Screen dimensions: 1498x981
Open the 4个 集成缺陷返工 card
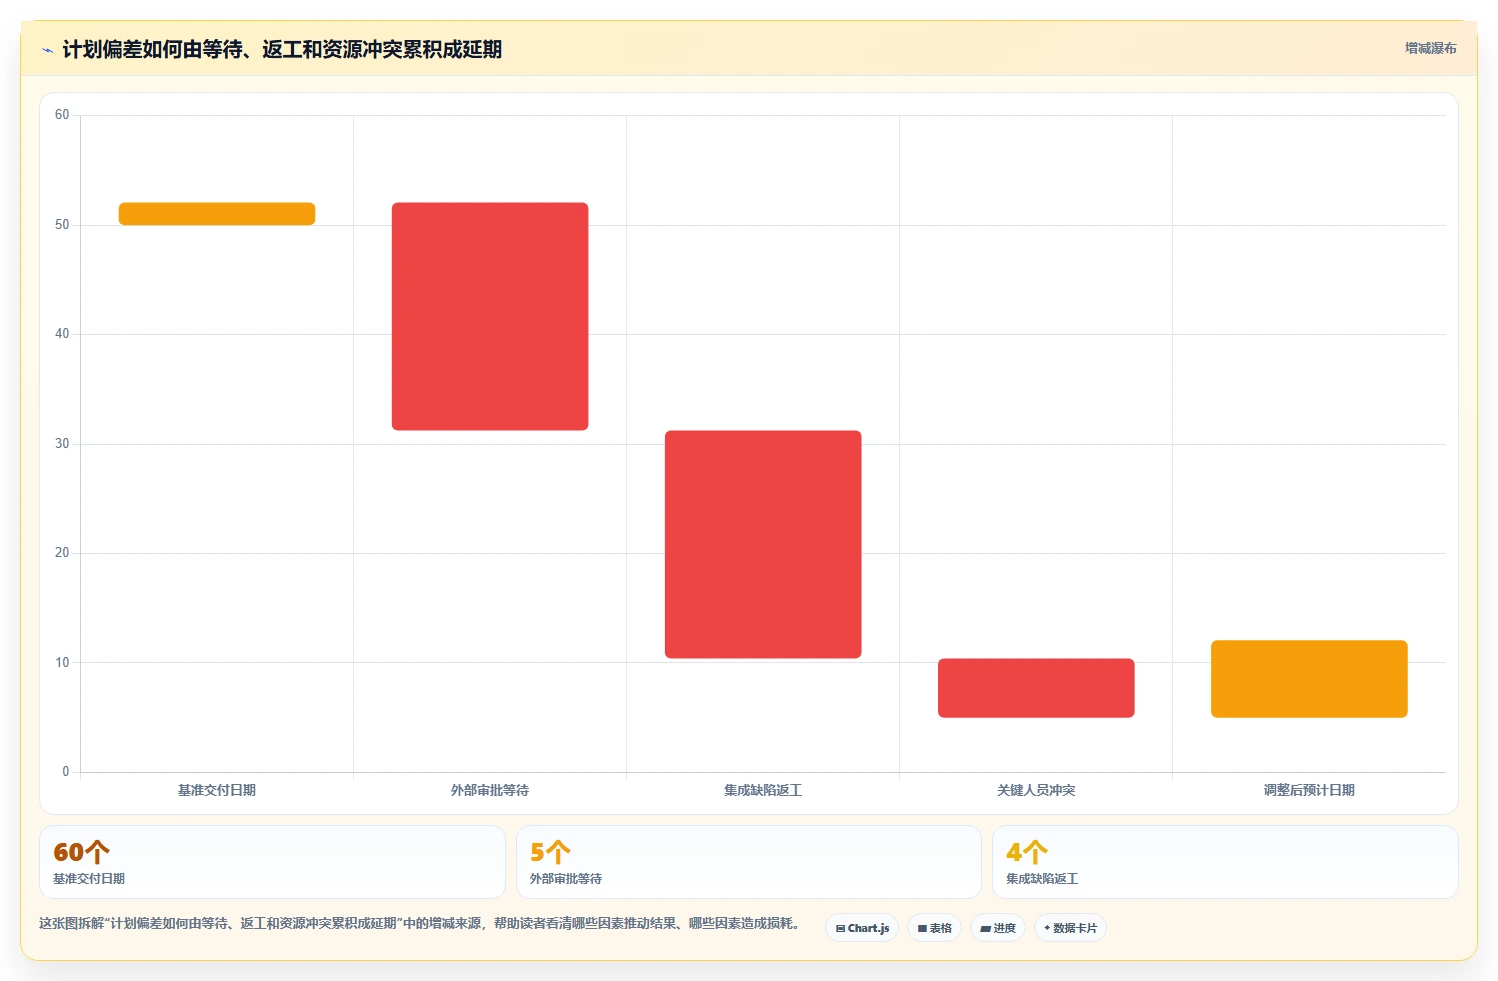[1225, 862]
